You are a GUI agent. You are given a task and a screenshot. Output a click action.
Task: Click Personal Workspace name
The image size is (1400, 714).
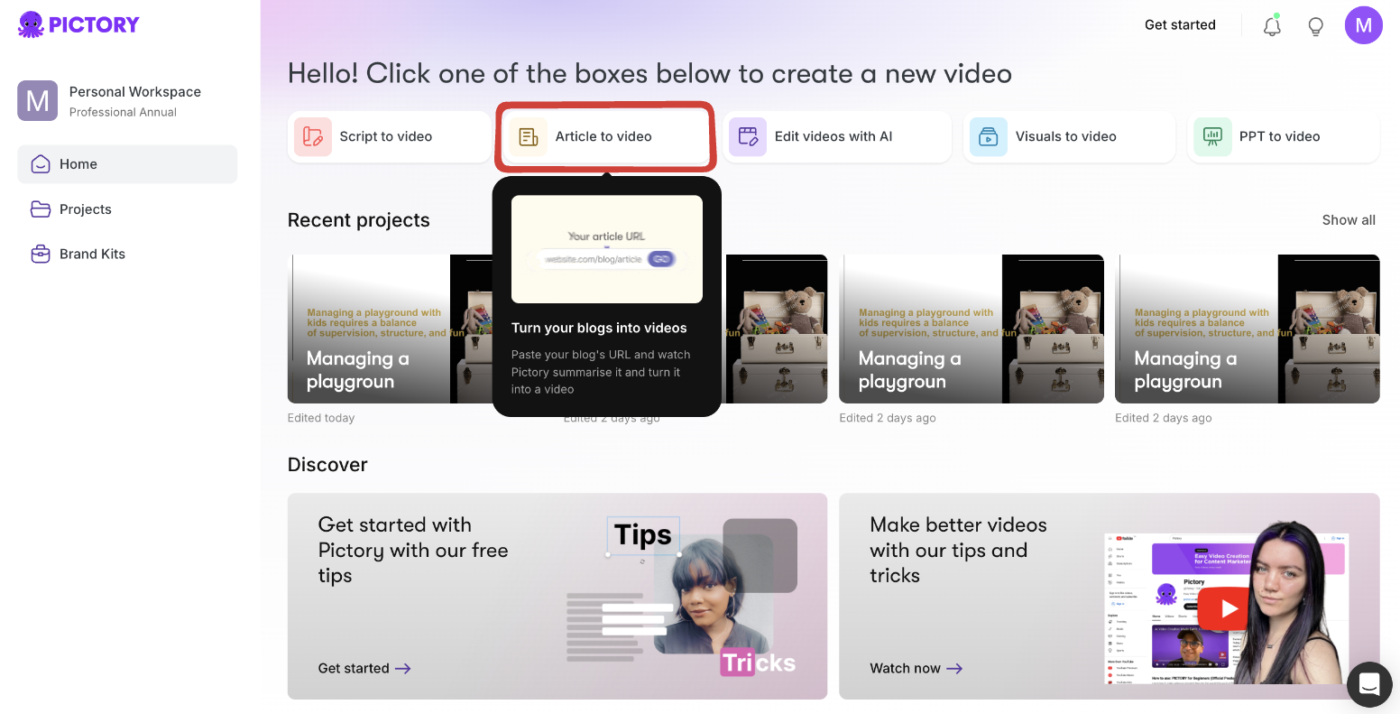point(135,92)
